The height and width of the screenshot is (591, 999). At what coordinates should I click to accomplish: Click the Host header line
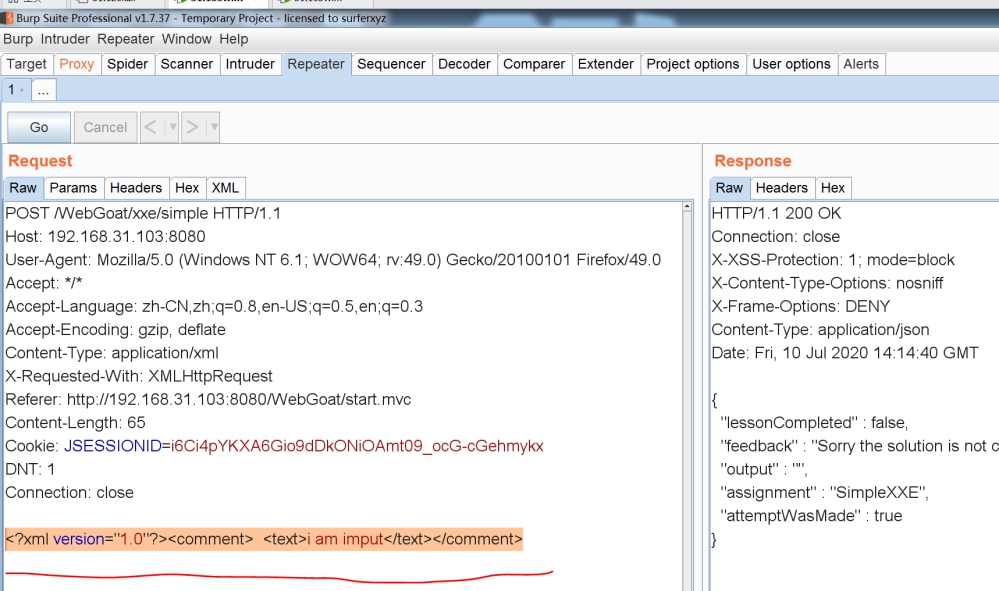pyautogui.click(x=105, y=237)
